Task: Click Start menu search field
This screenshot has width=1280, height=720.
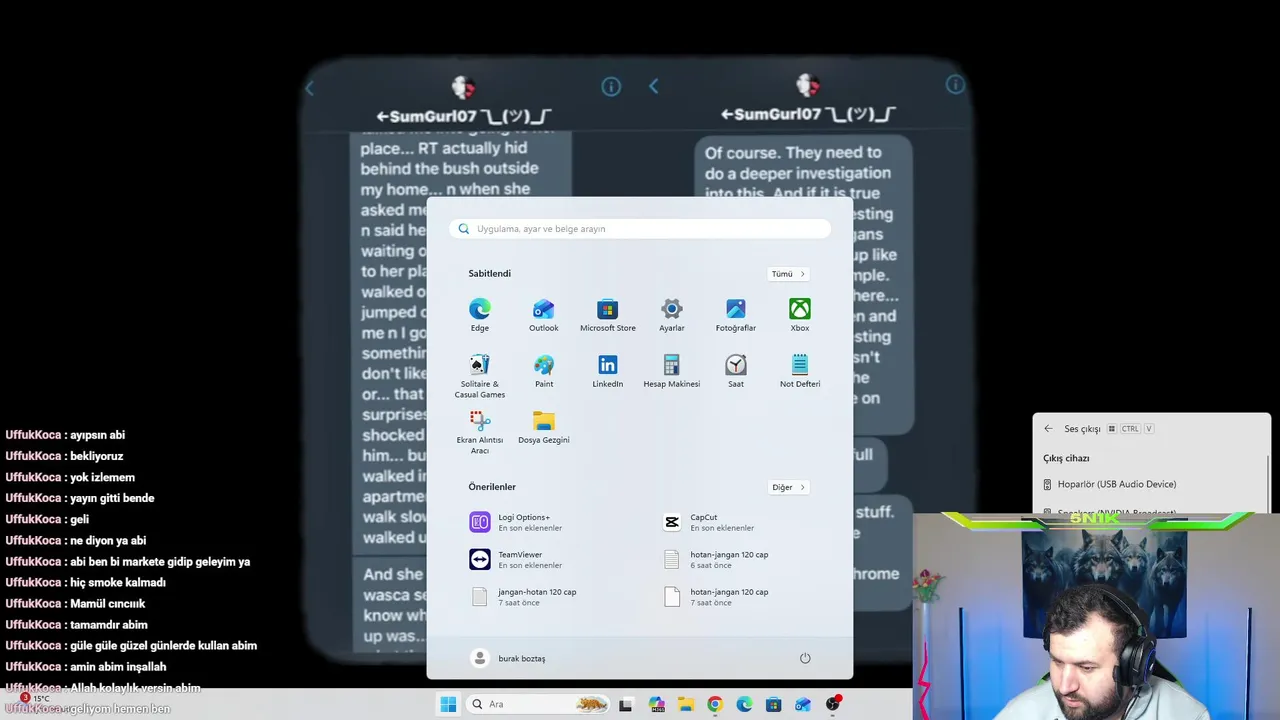Action: [x=640, y=229]
